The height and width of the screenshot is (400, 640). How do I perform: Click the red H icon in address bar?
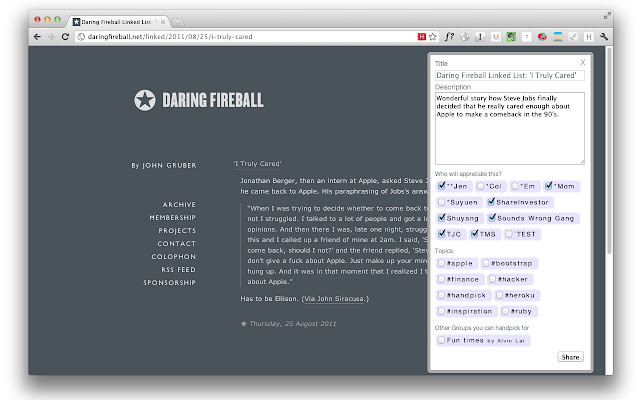(x=422, y=37)
